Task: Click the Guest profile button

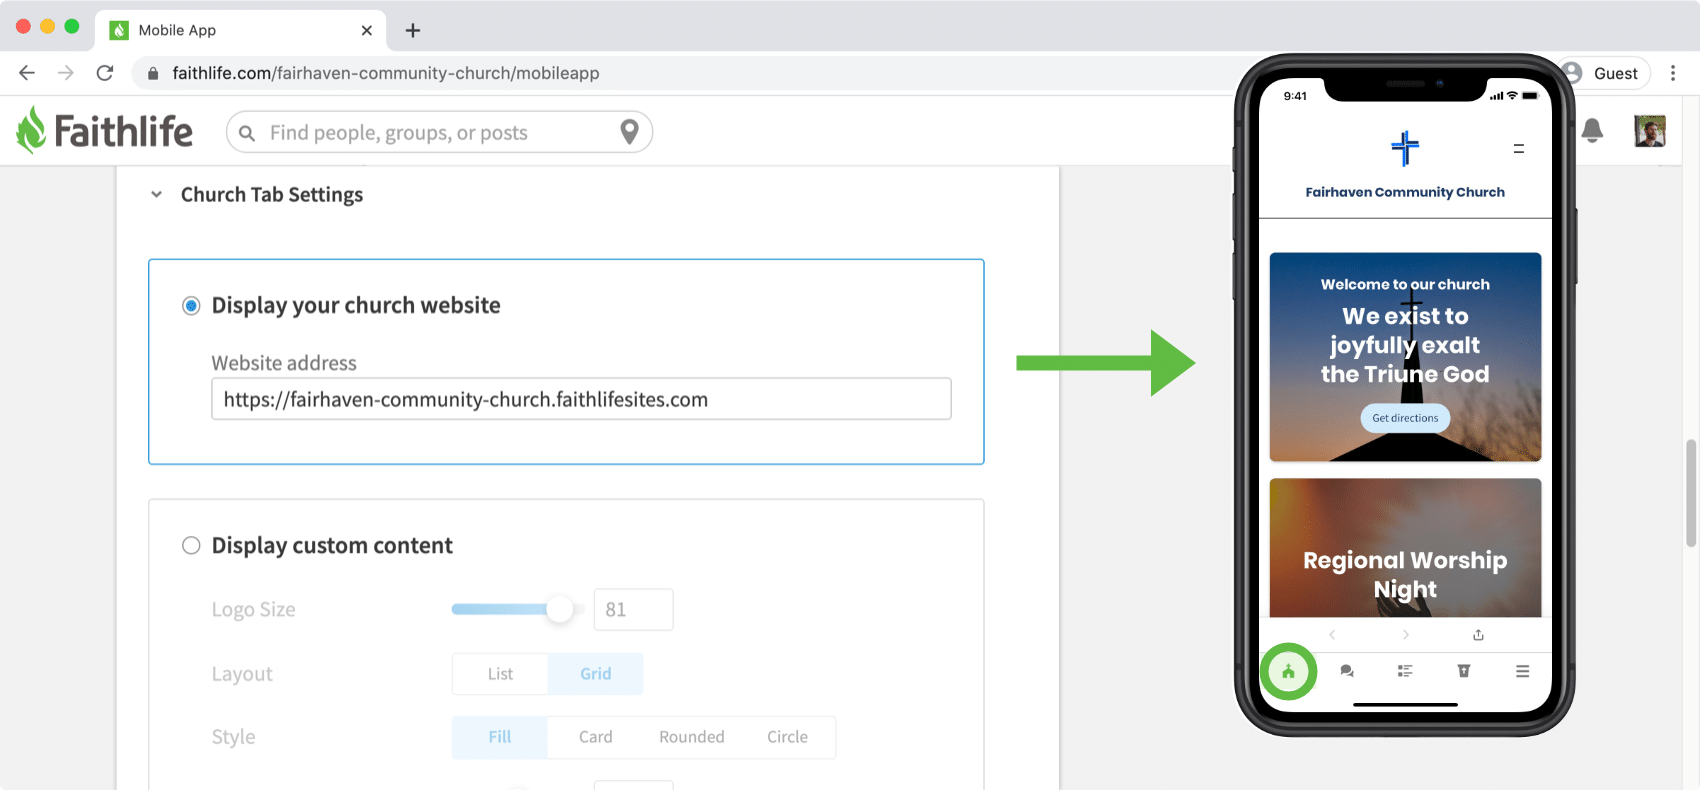Action: (x=1605, y=73)
